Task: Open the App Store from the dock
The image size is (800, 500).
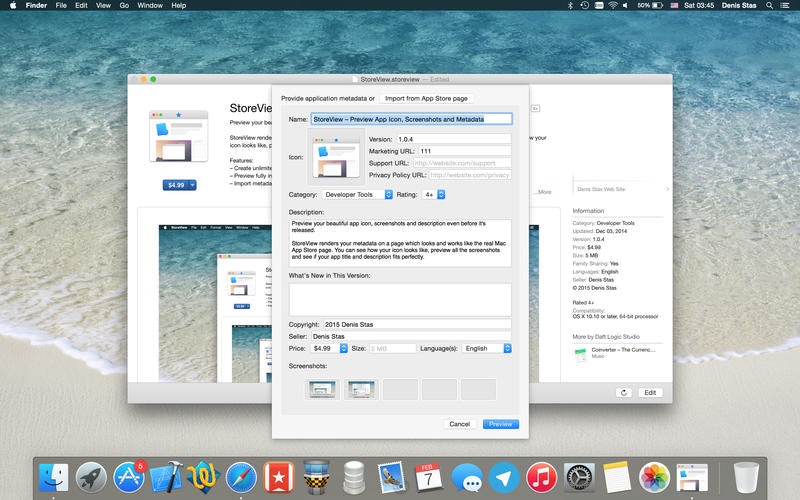Action: pos(128,475)
